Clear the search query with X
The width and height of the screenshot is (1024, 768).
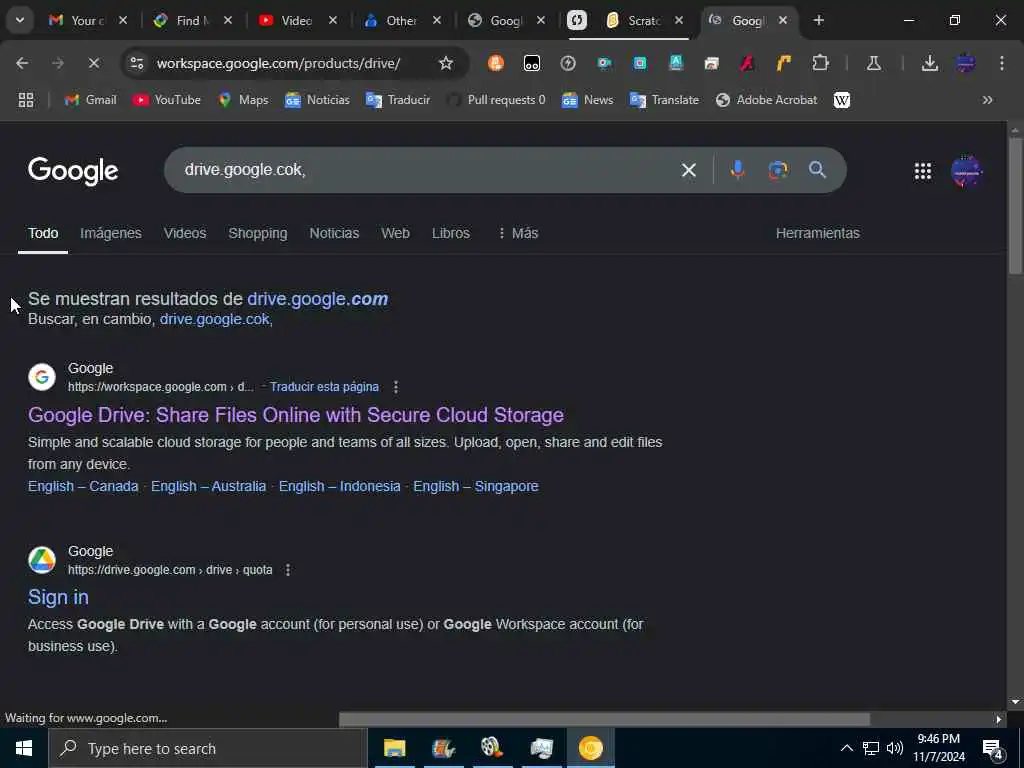(688, 170)
